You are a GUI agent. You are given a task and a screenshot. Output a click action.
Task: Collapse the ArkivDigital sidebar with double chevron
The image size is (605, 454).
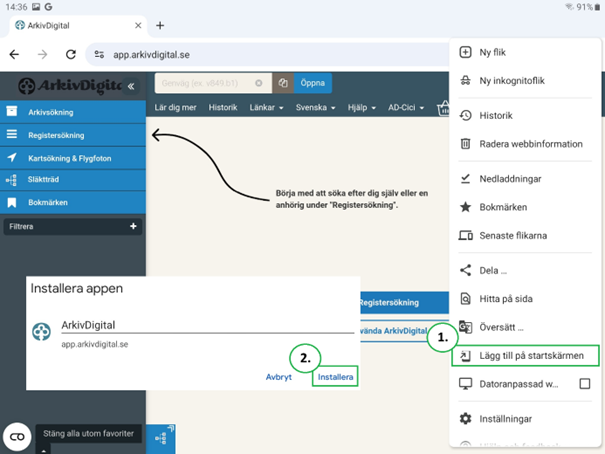coord(131,87)
